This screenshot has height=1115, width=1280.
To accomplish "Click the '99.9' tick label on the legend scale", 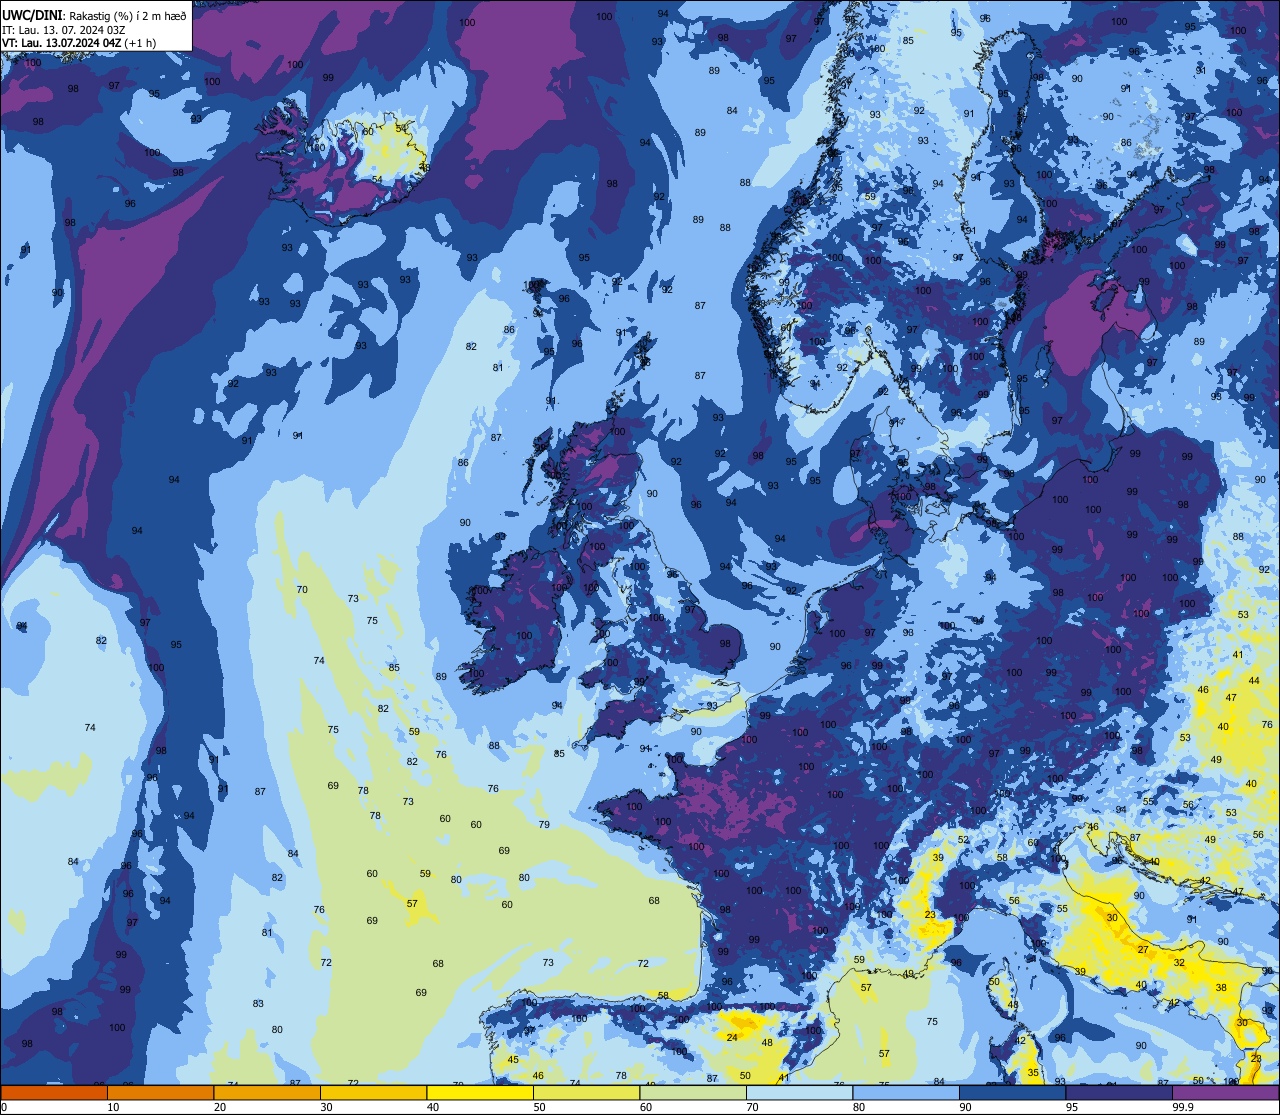I will tap(1183, 1107).
